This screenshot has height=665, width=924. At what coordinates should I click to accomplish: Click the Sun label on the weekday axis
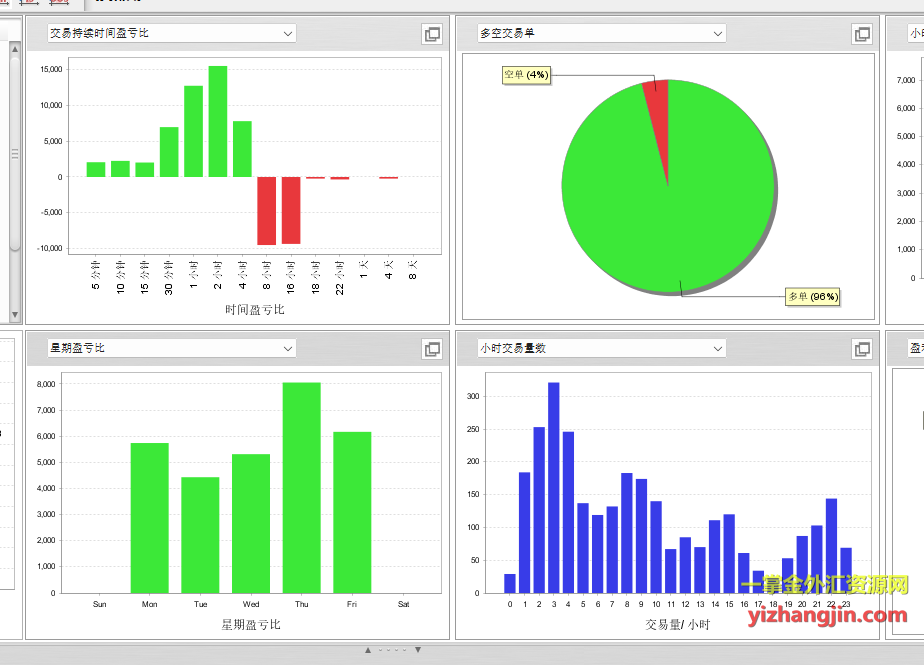click(100, 604)
